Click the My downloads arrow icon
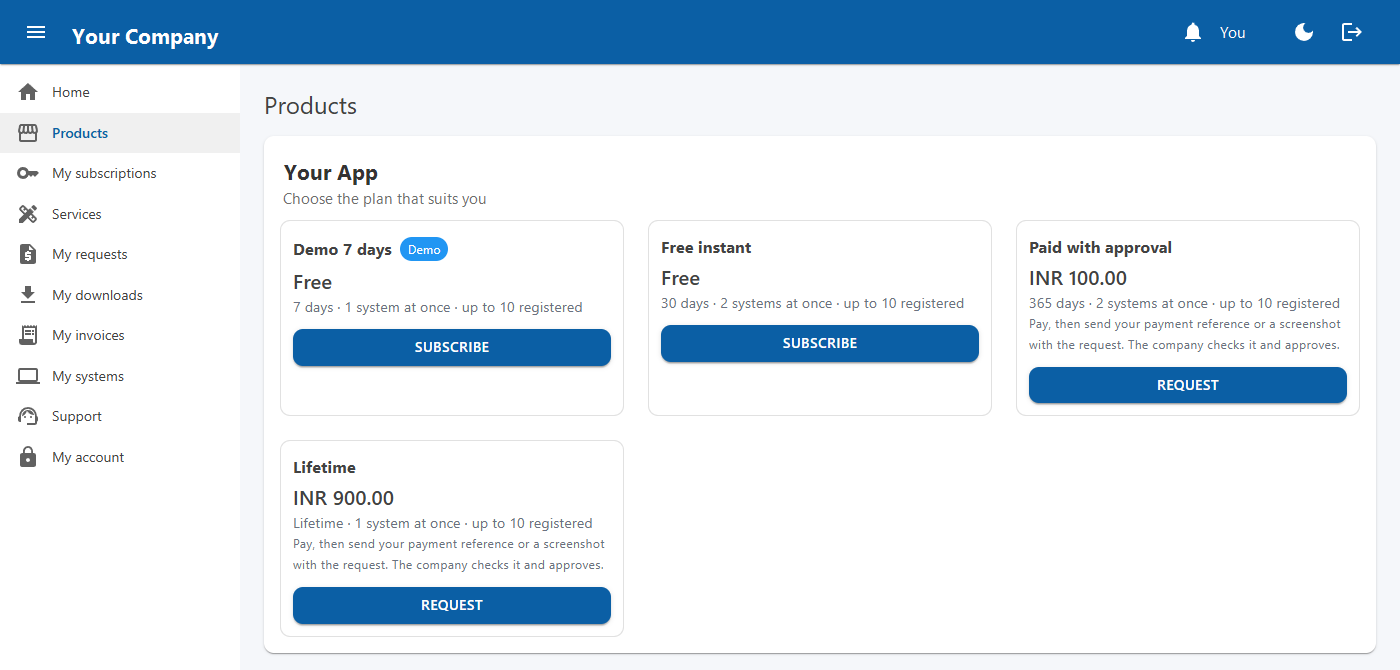This screenshot has width=1400, height=670. [28, 295]
